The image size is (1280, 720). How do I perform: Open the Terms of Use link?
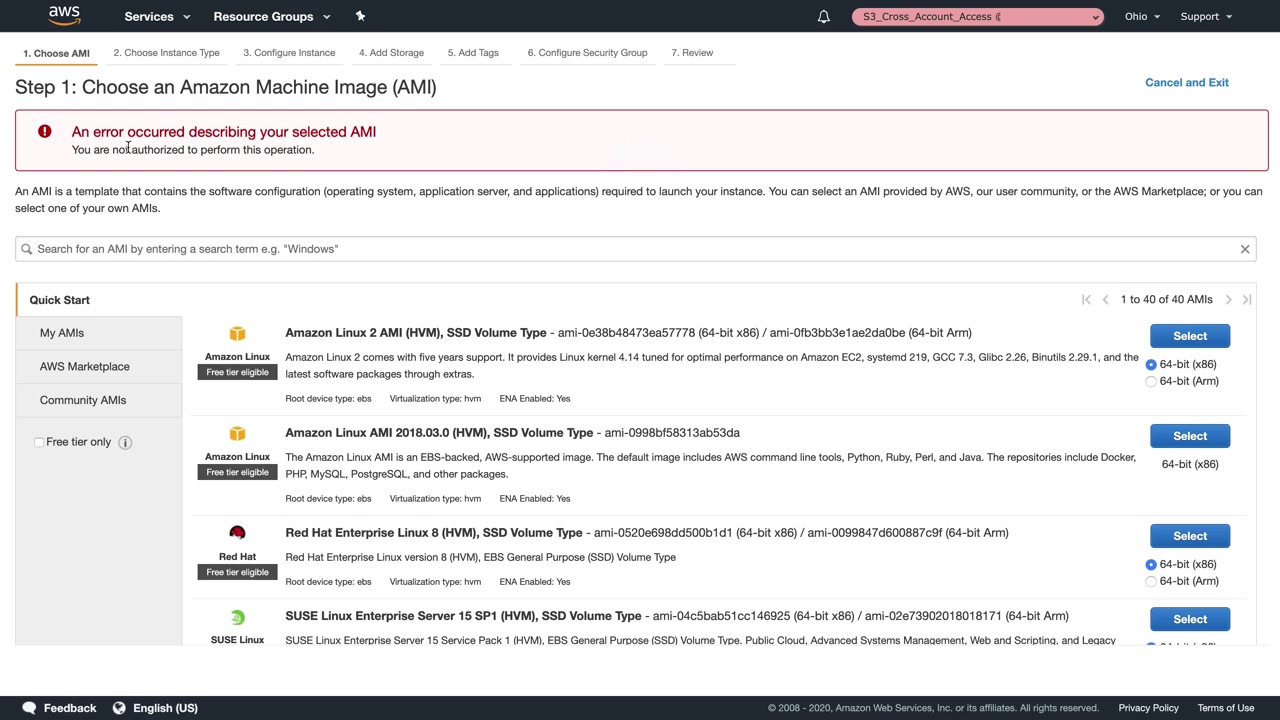coord(1226,708)
